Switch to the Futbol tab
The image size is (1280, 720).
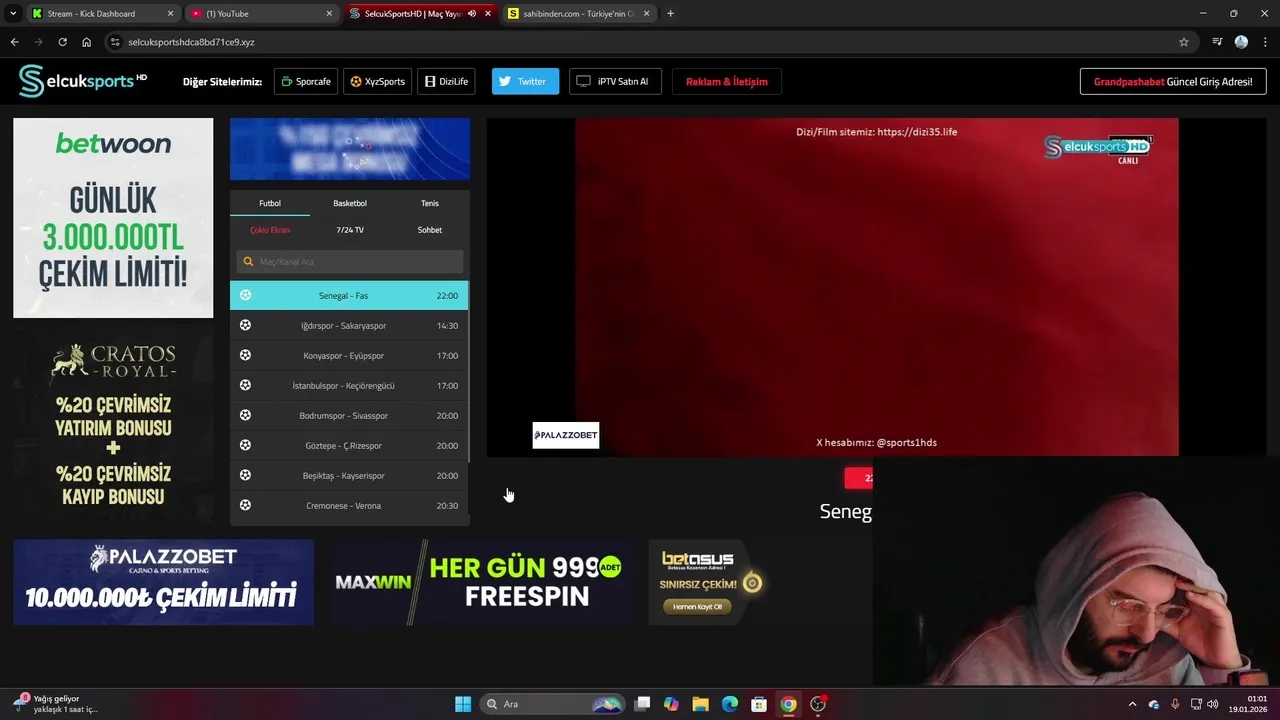pyautogui.click(x=270, y=203)
